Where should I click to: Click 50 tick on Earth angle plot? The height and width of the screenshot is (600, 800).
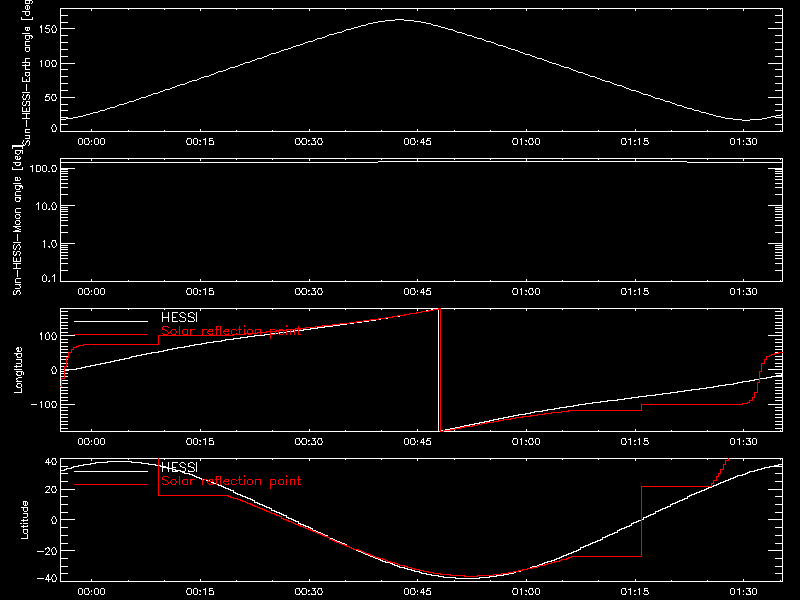(x=52, y=97)
